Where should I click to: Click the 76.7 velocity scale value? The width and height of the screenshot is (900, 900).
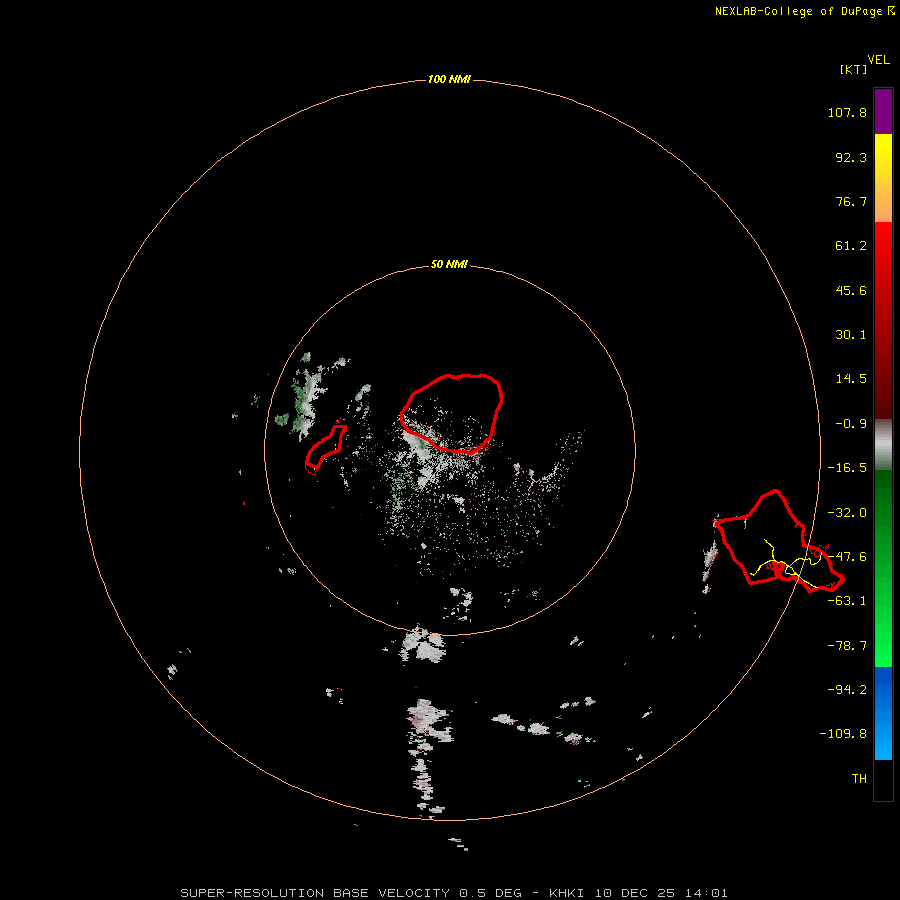tap(851, 201)
